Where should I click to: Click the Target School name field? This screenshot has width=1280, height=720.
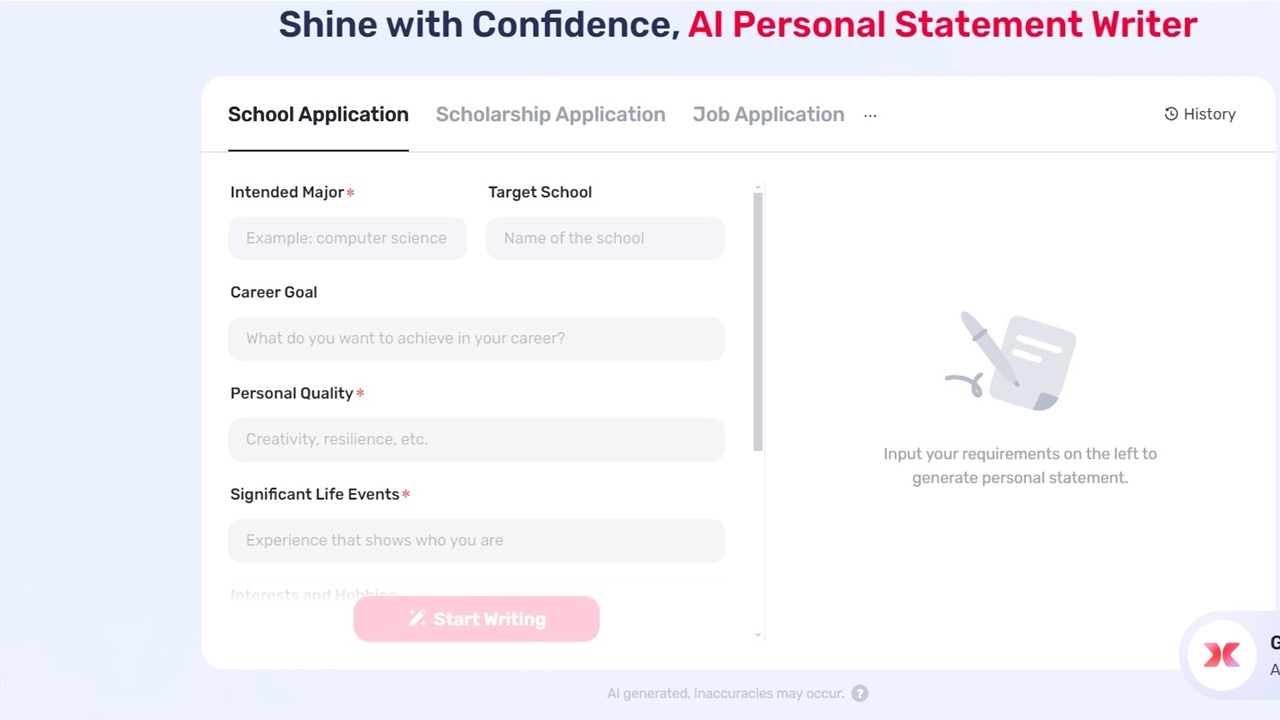click(x=605, y=238)
